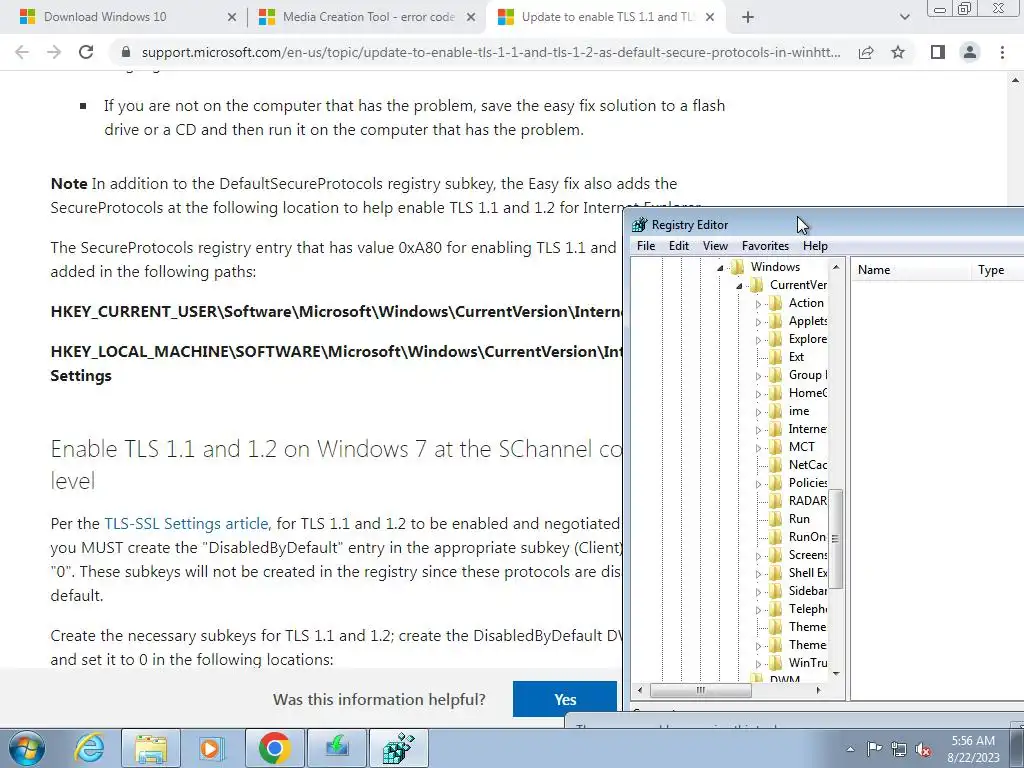Collapse the Windows key in the registry tree

(720, 268)
